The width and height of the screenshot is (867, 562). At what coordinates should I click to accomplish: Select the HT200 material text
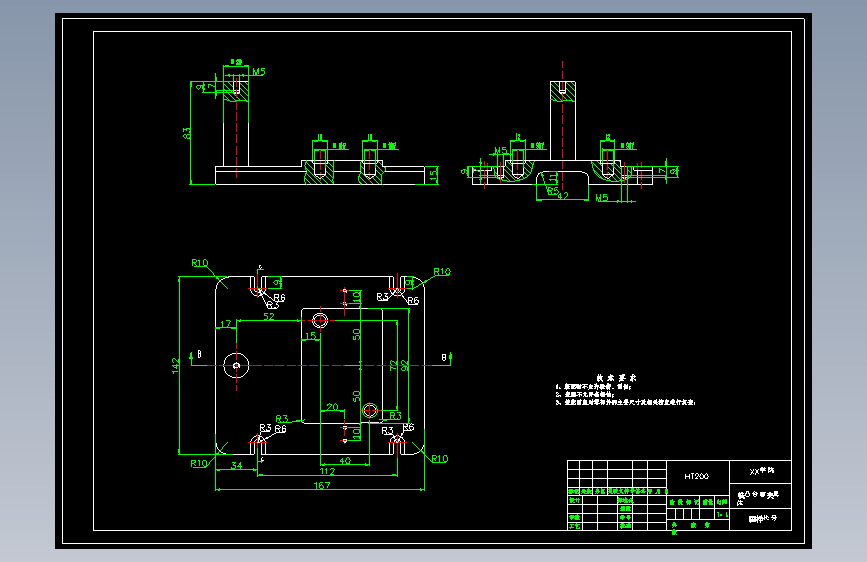pyautogui.click(x=697, y=476)
